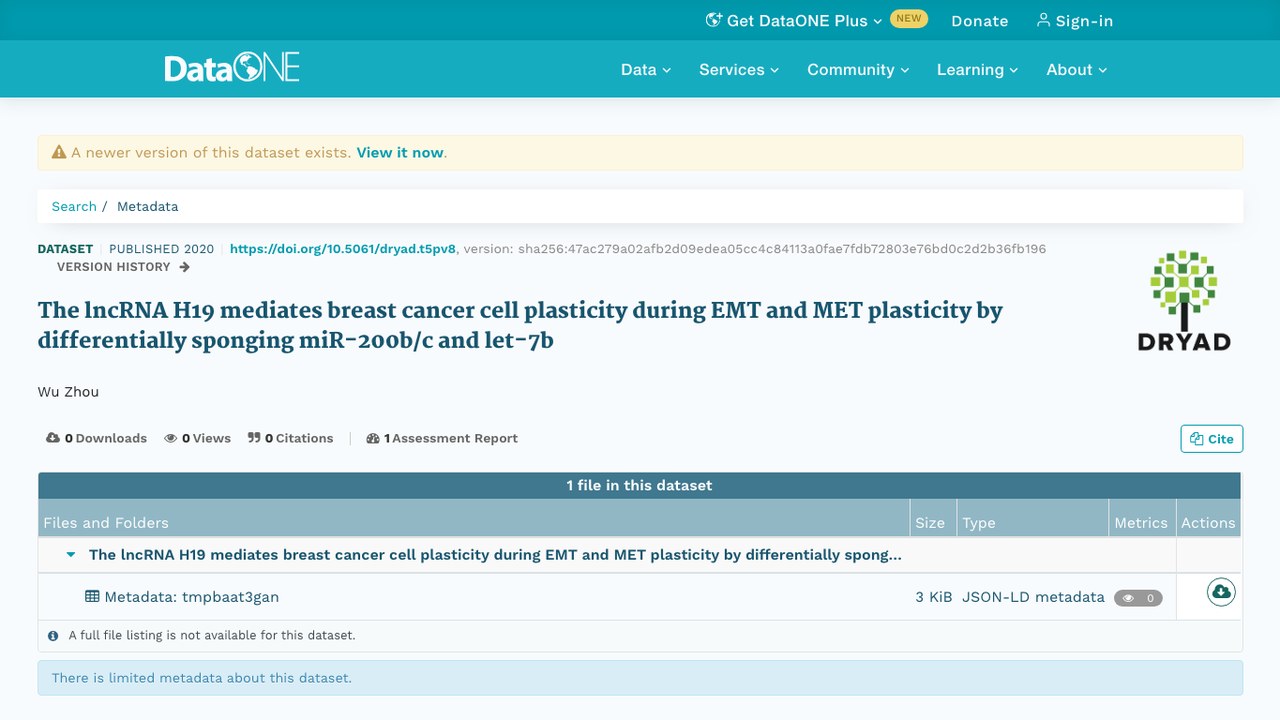Click the 0 Downloads metric
The image size is (1280, 720).
tap(97, 438)
